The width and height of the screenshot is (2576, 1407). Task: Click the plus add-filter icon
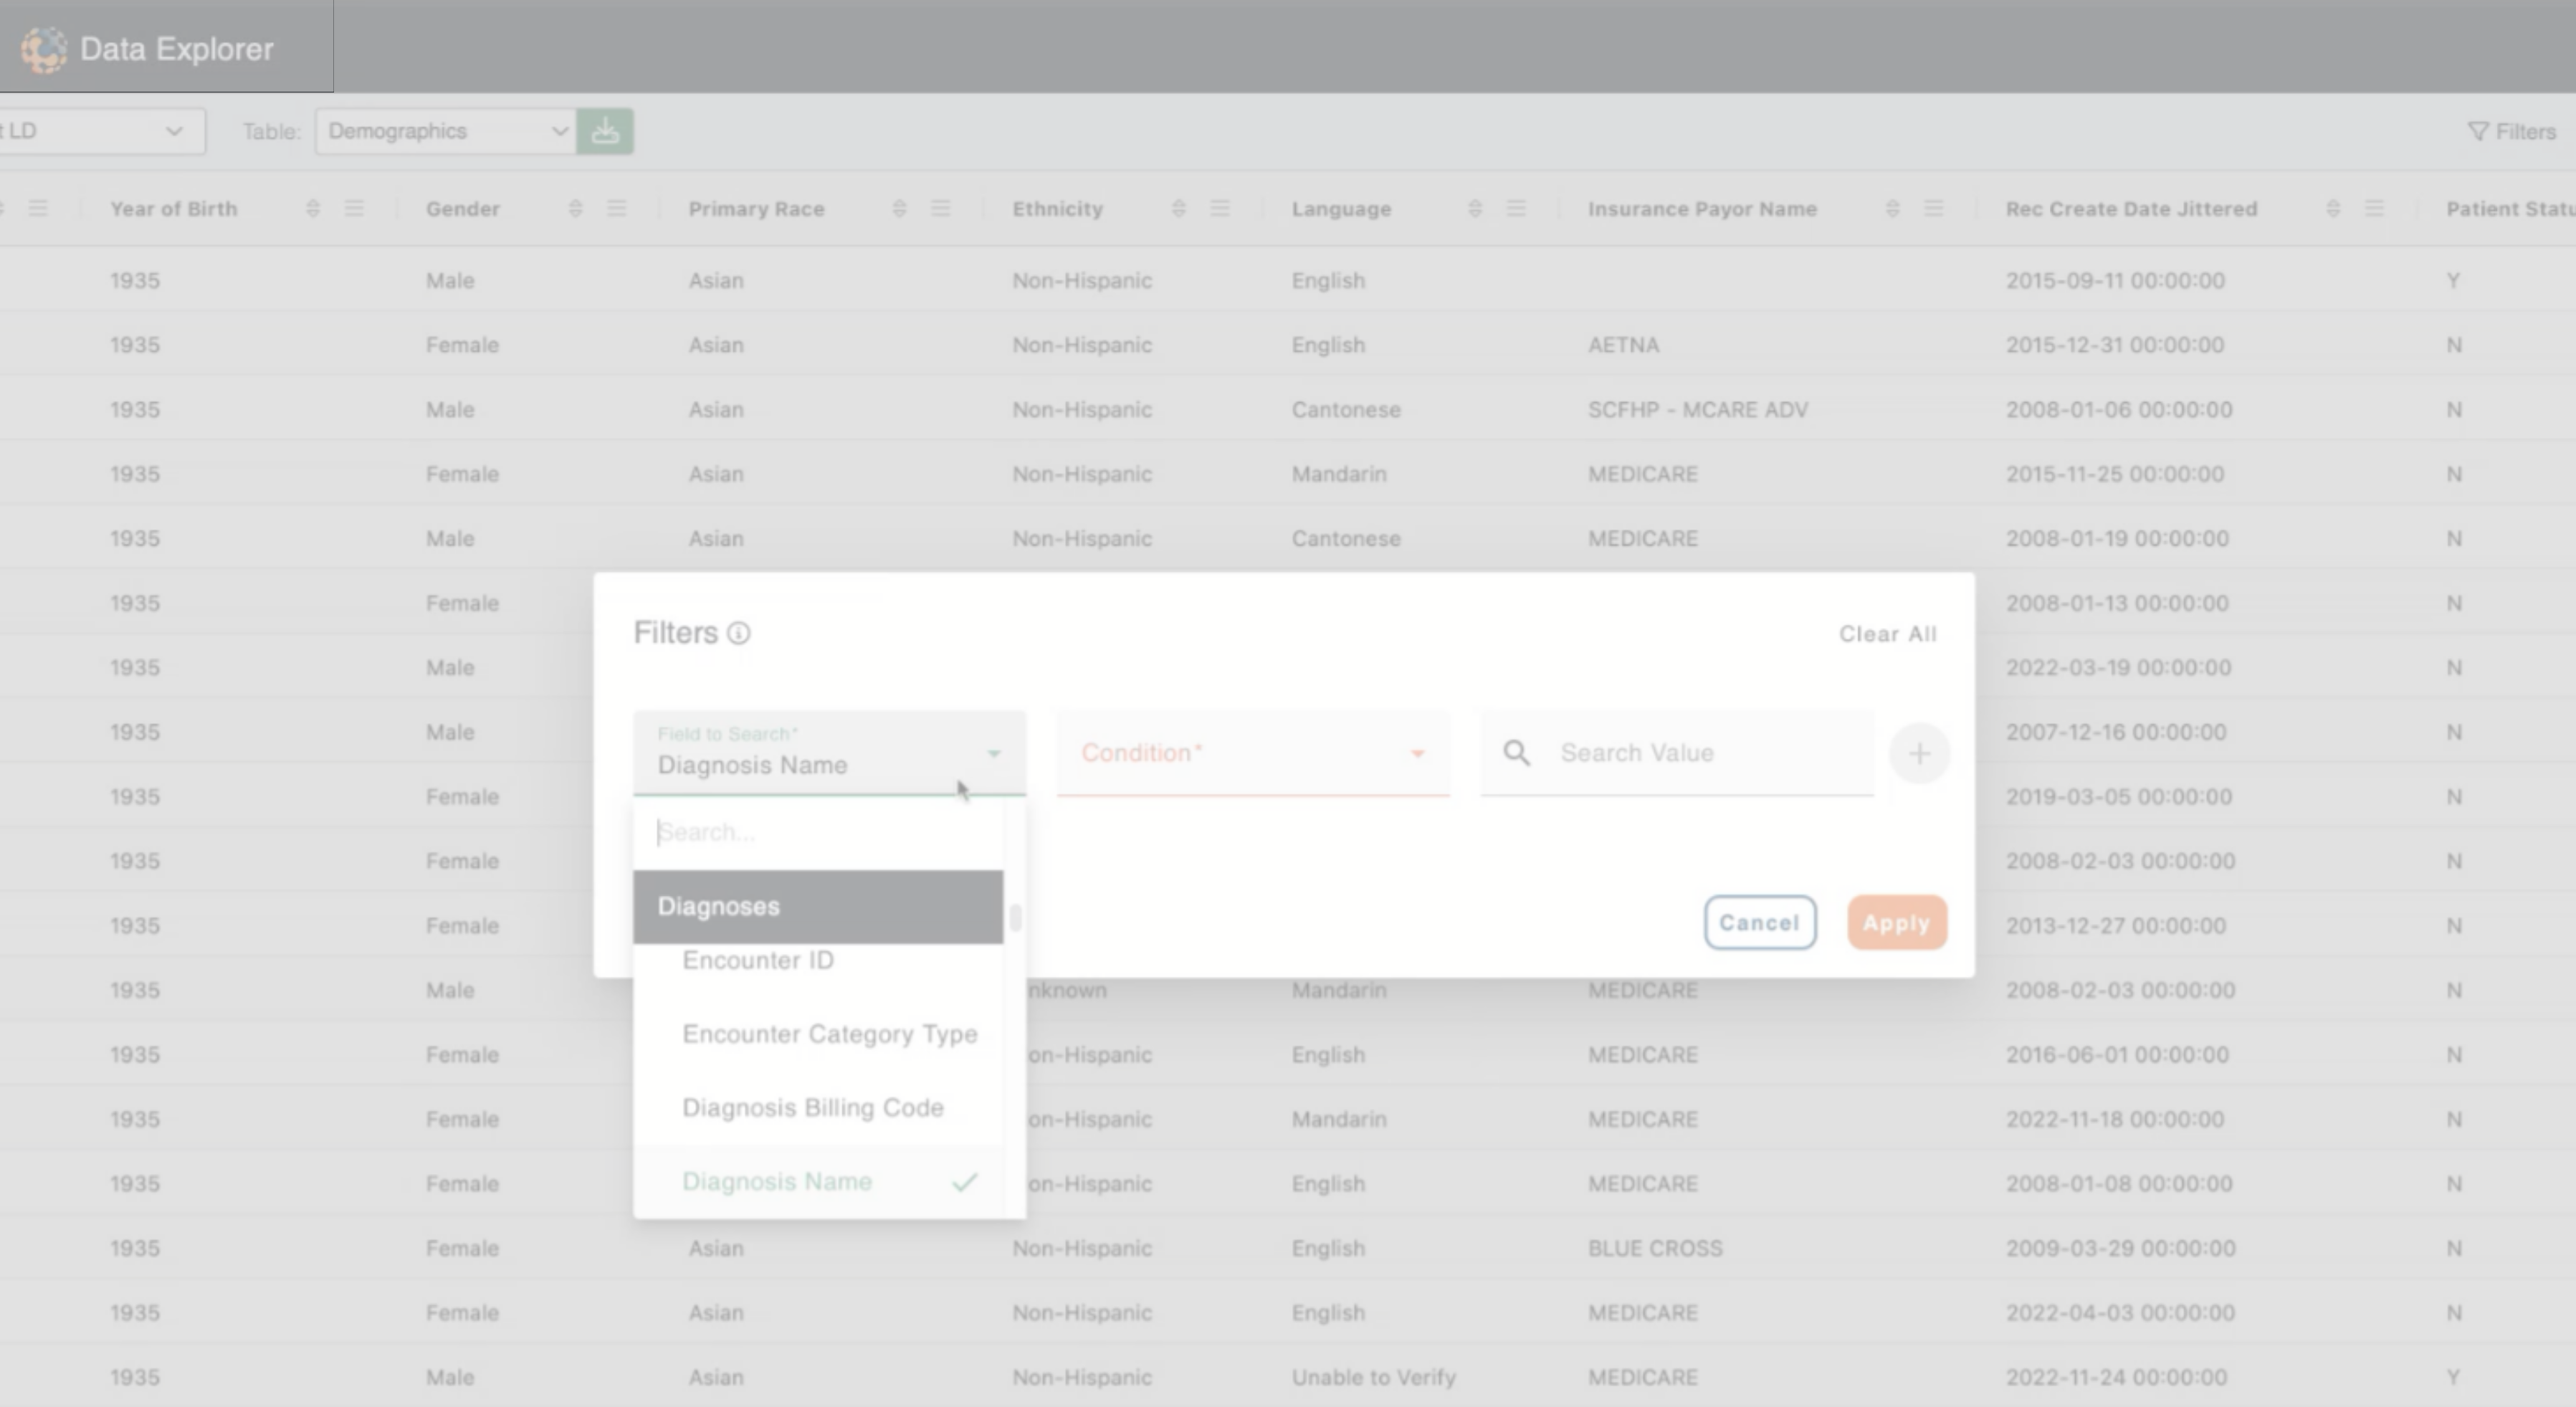1918,753
